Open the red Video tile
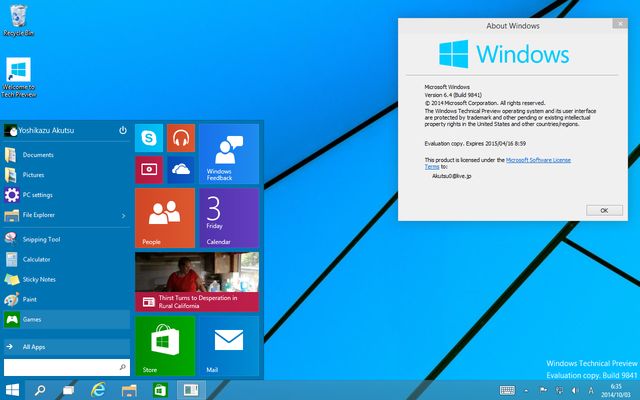The width and height of the screenshot is (640, 400). 149,170
